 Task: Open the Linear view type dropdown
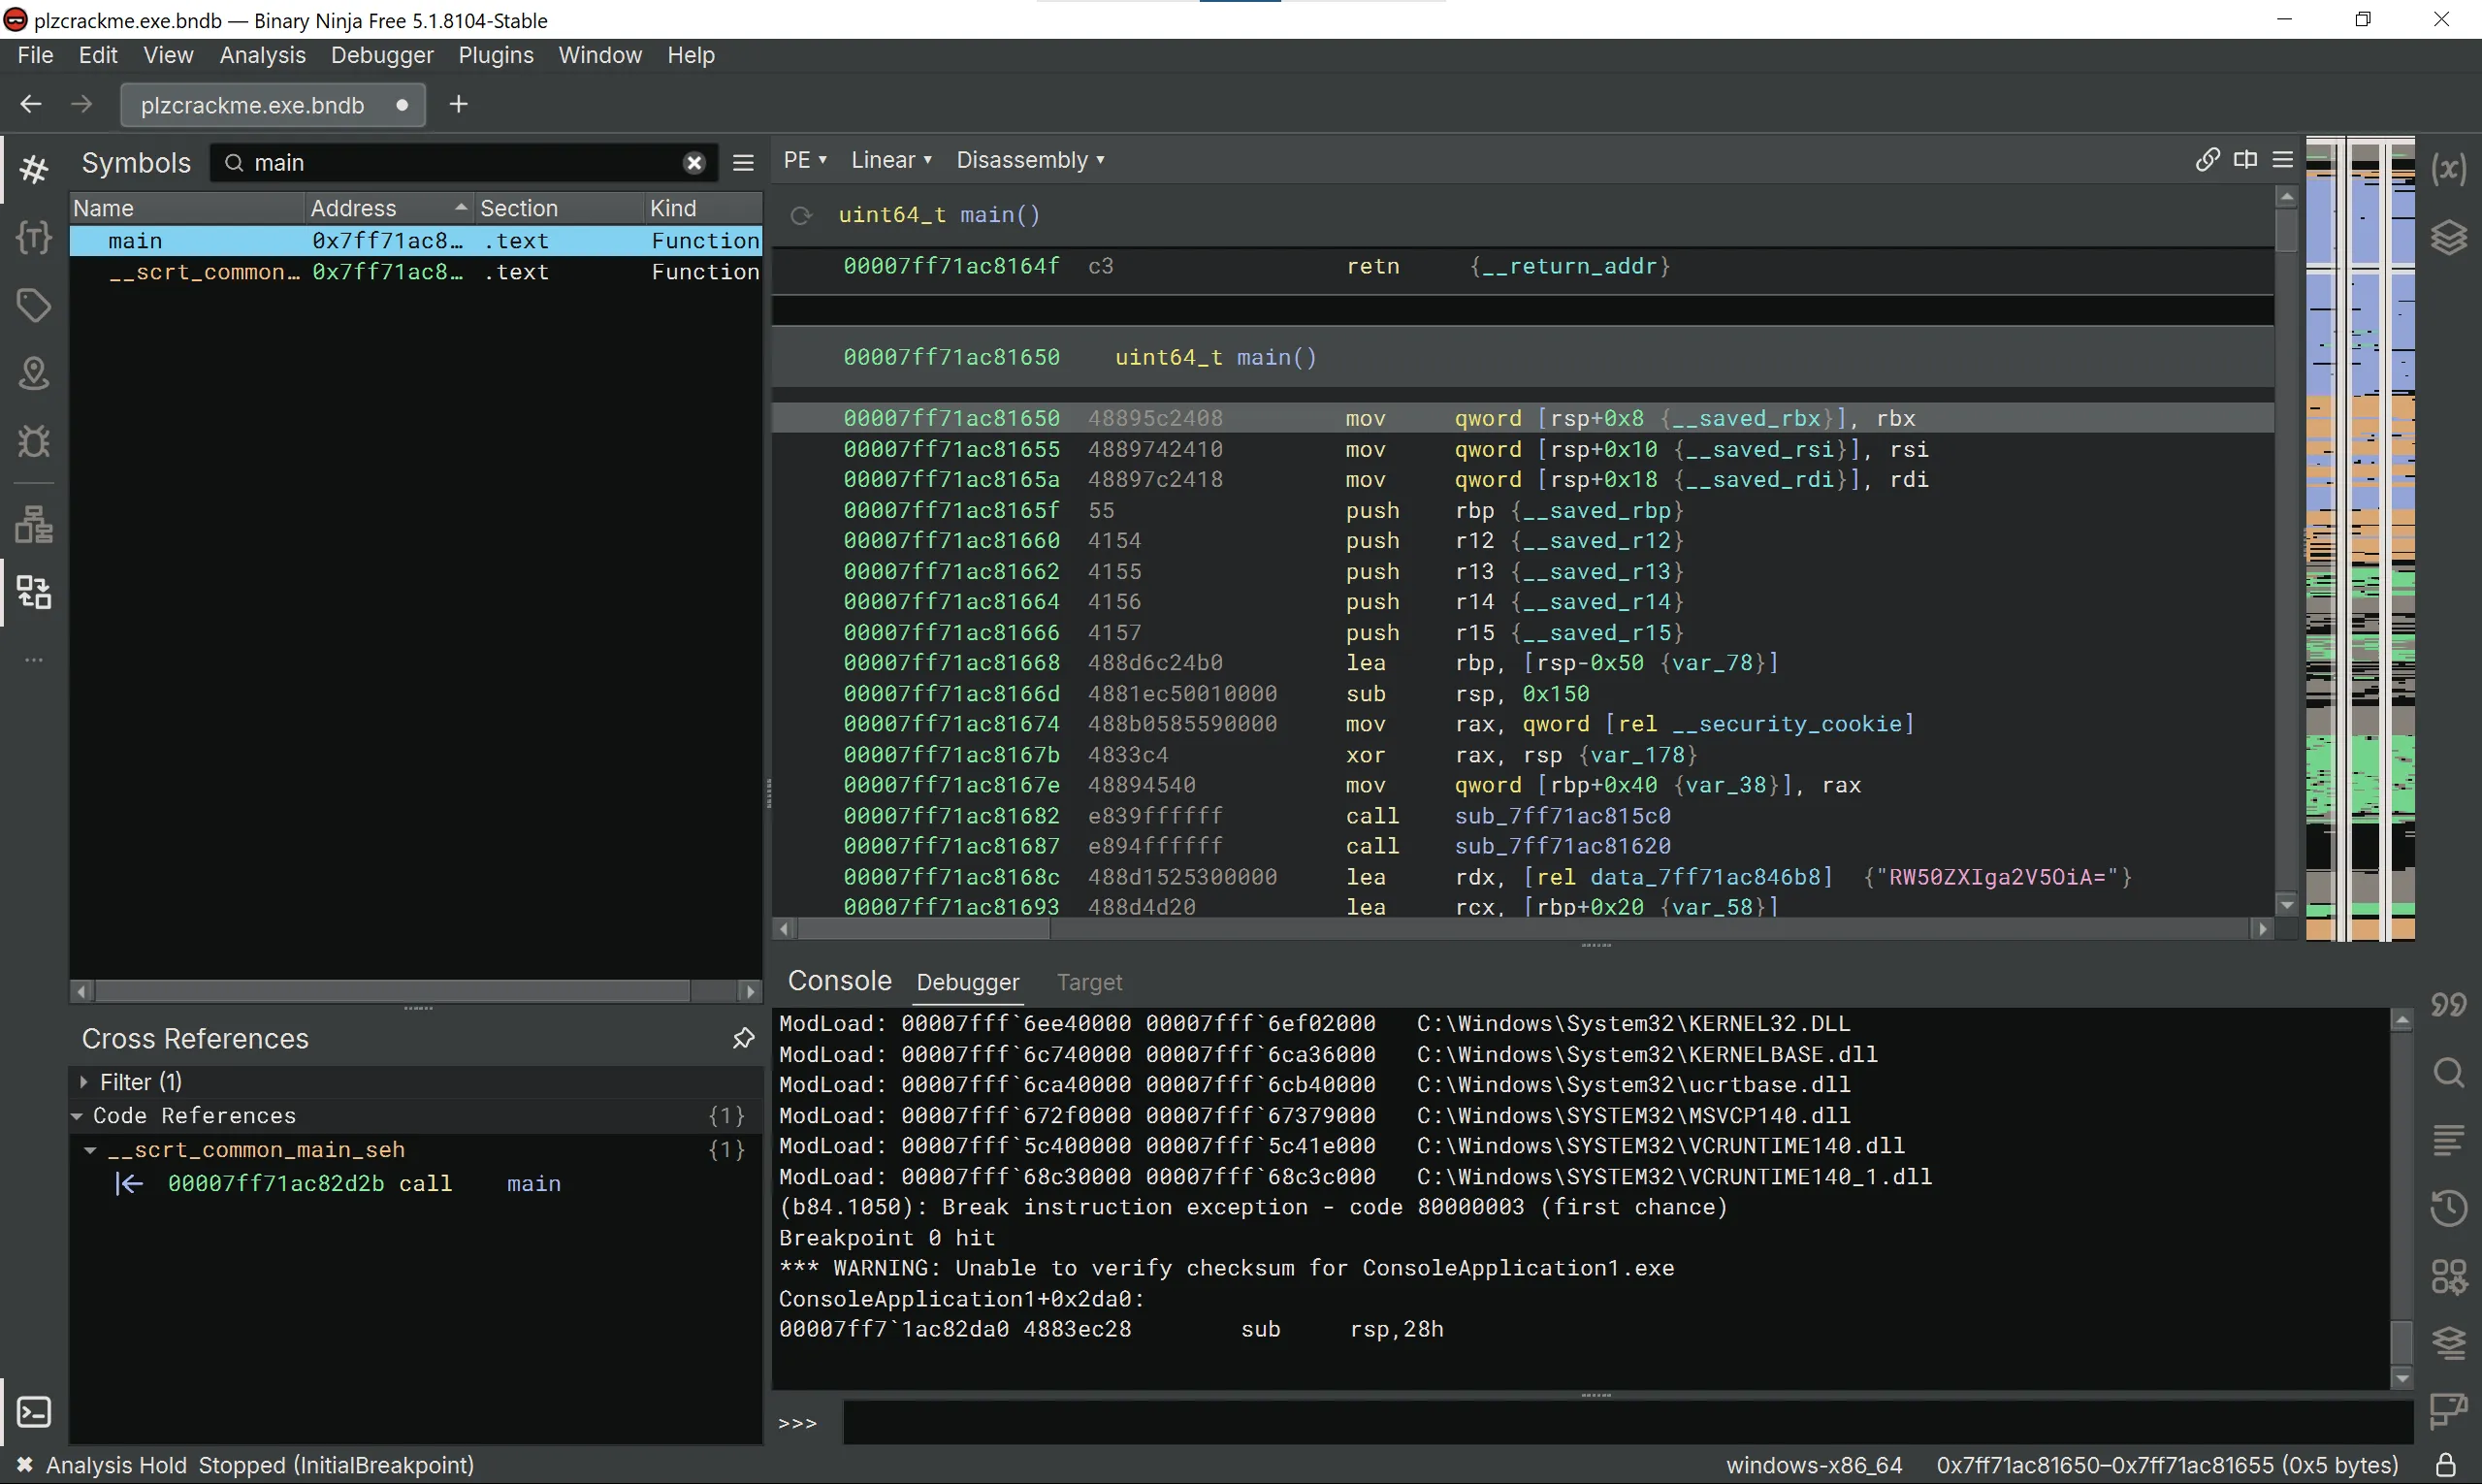click(890, 160)
